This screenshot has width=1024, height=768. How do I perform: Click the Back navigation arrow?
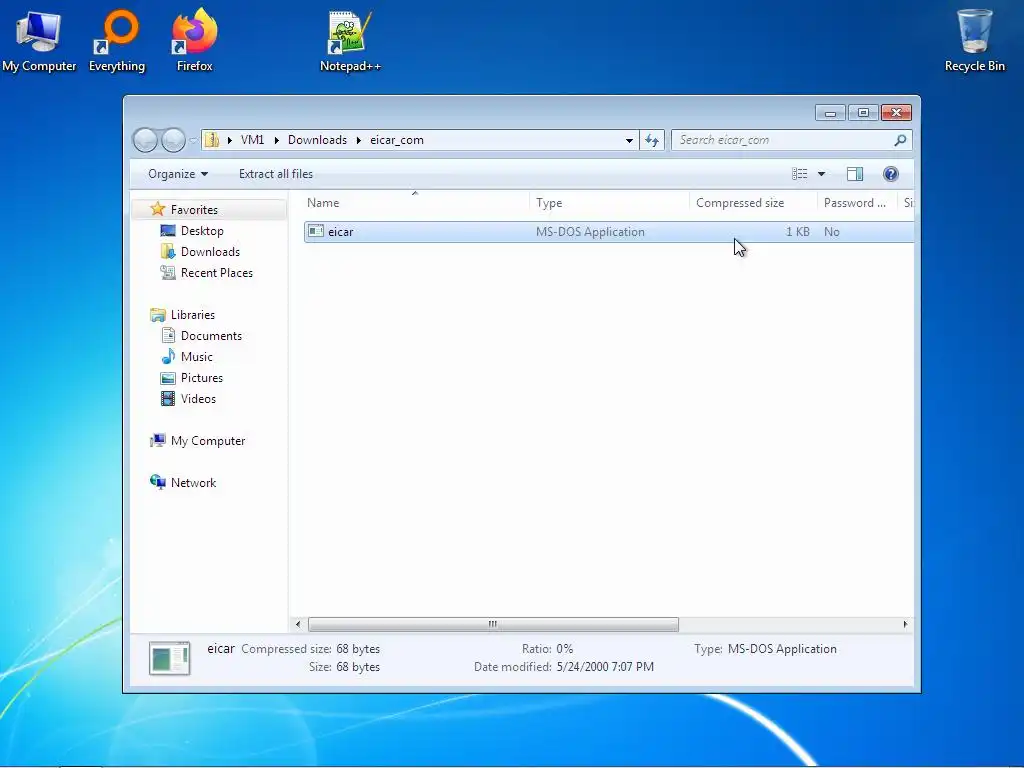pos(145,140)
